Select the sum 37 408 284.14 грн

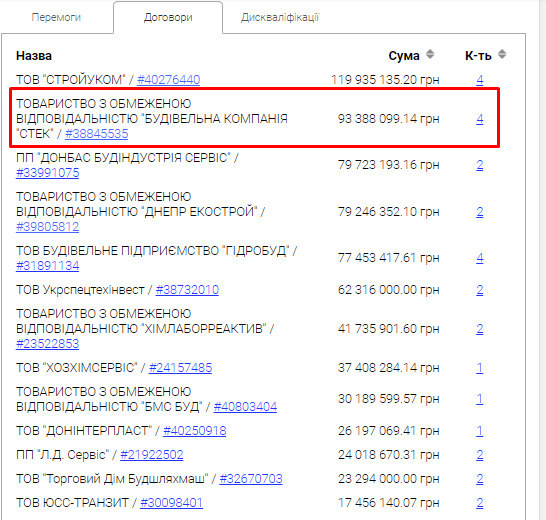389,368
